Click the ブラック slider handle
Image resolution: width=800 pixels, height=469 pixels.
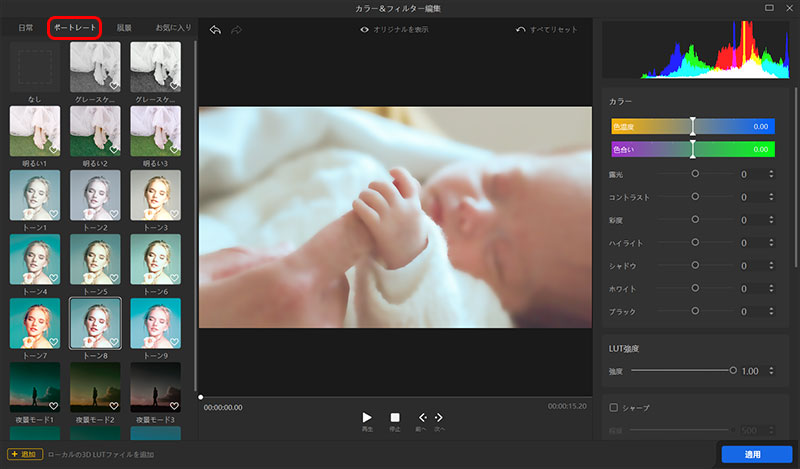pos(695,311)
